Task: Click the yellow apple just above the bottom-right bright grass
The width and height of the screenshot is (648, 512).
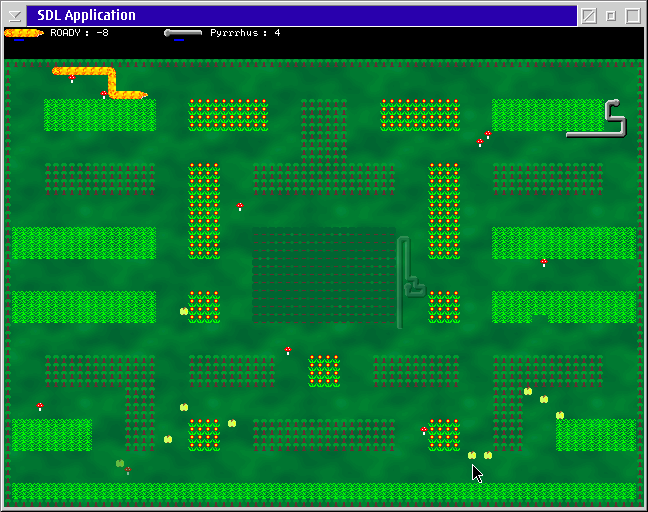Action: coord(560,415)
